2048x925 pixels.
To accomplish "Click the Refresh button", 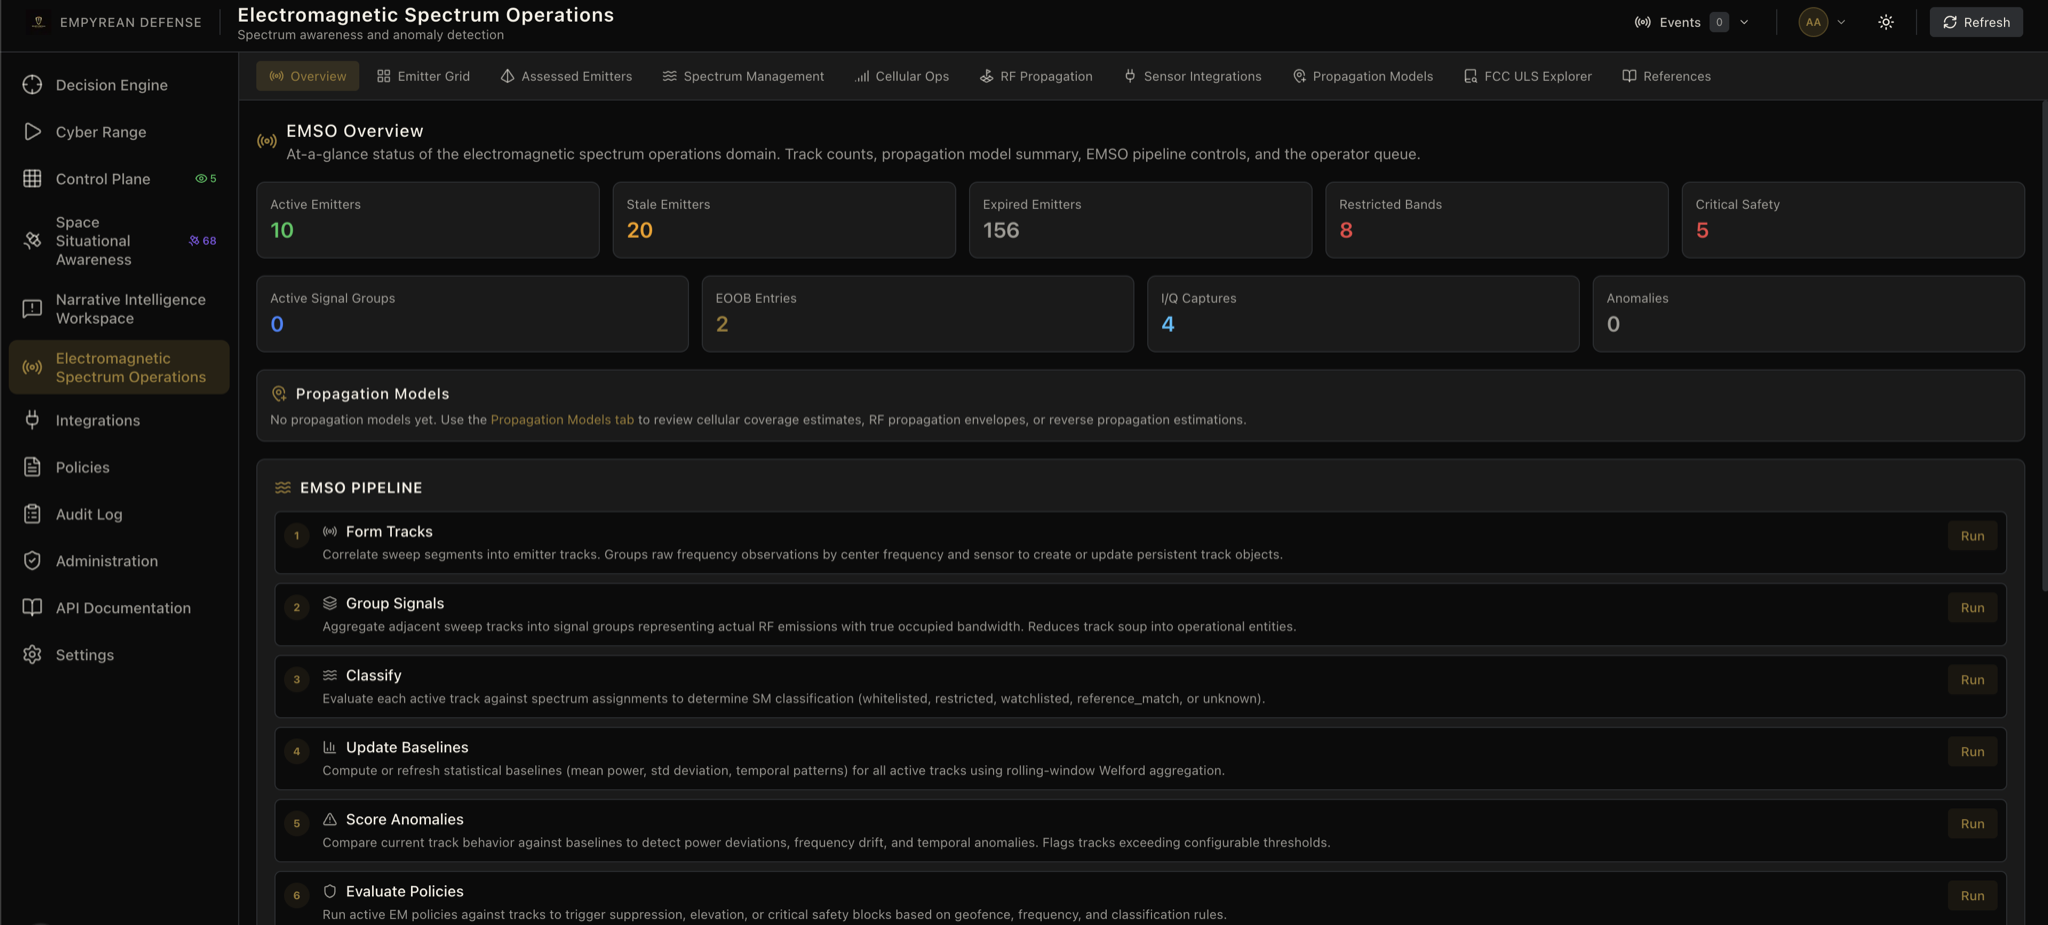I will [x=1976, y=22].
